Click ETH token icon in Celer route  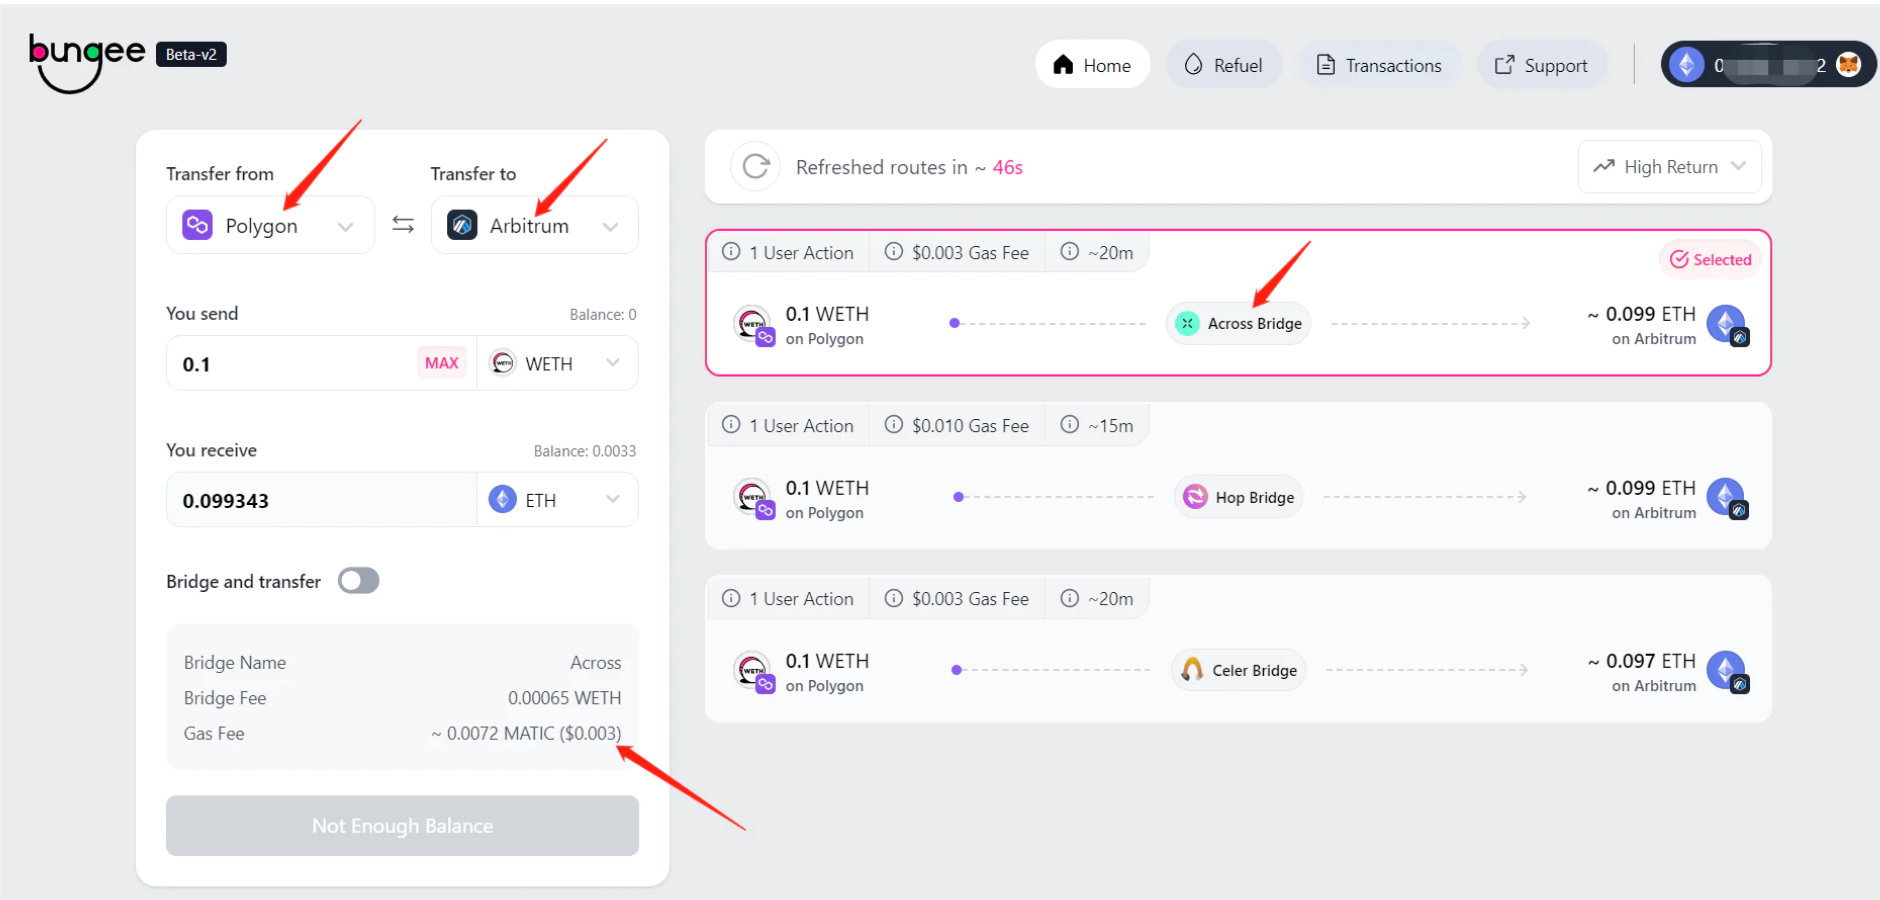pos(1727,672)
